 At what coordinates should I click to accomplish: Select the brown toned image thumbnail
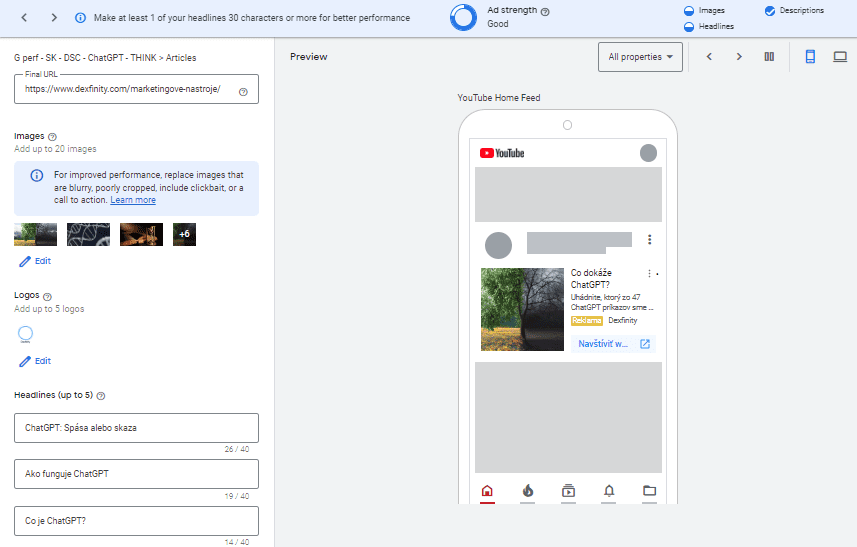(x=142, y=234)
